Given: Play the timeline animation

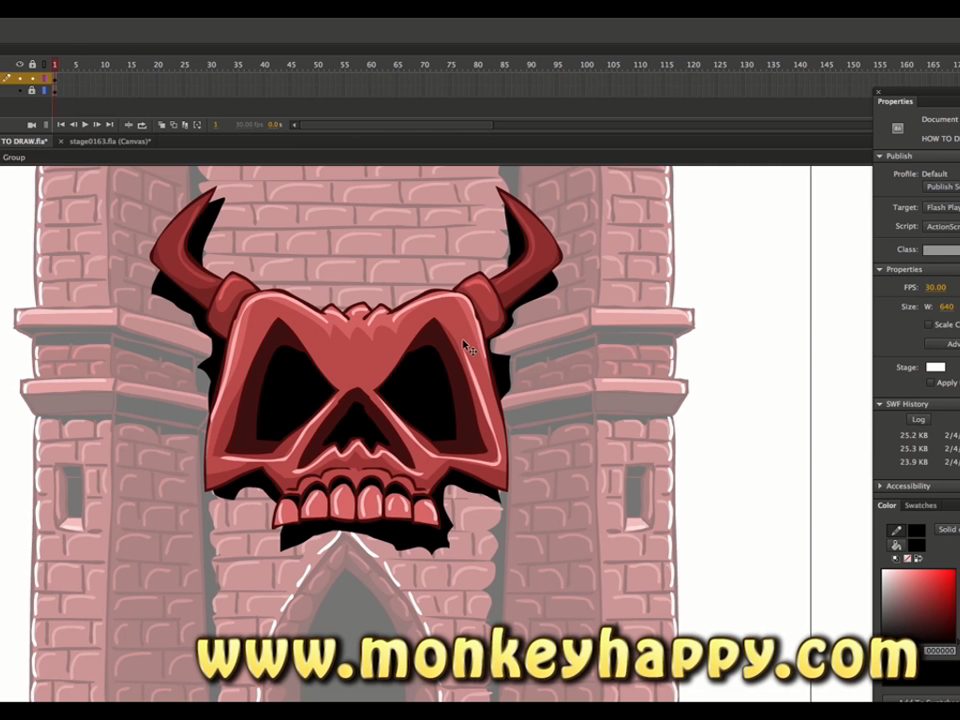Looking at the screenshot, I should (x=85, y=124).
